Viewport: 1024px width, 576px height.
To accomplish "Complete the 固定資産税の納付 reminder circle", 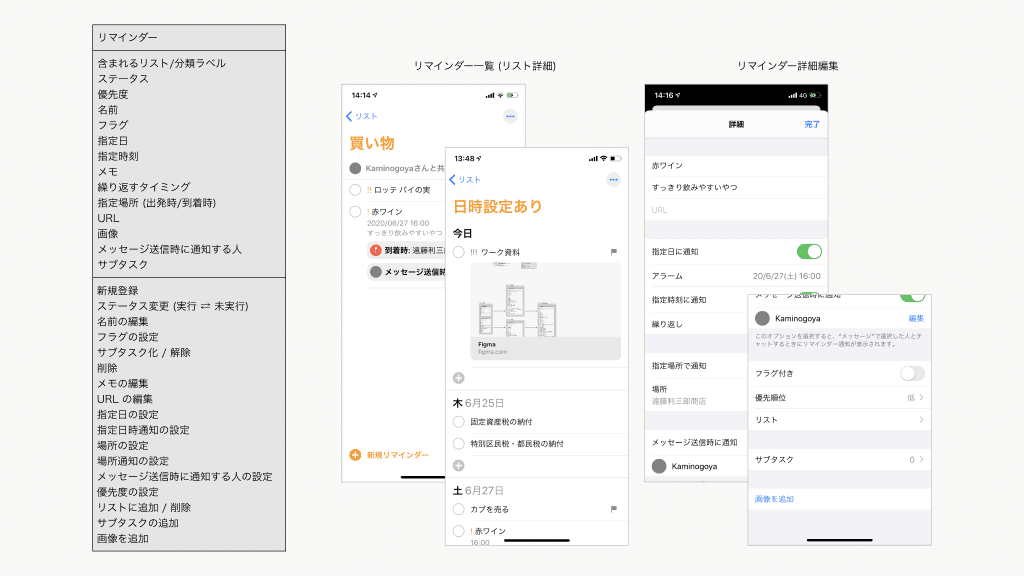I will pyautogui.click(x=458, y=422).
